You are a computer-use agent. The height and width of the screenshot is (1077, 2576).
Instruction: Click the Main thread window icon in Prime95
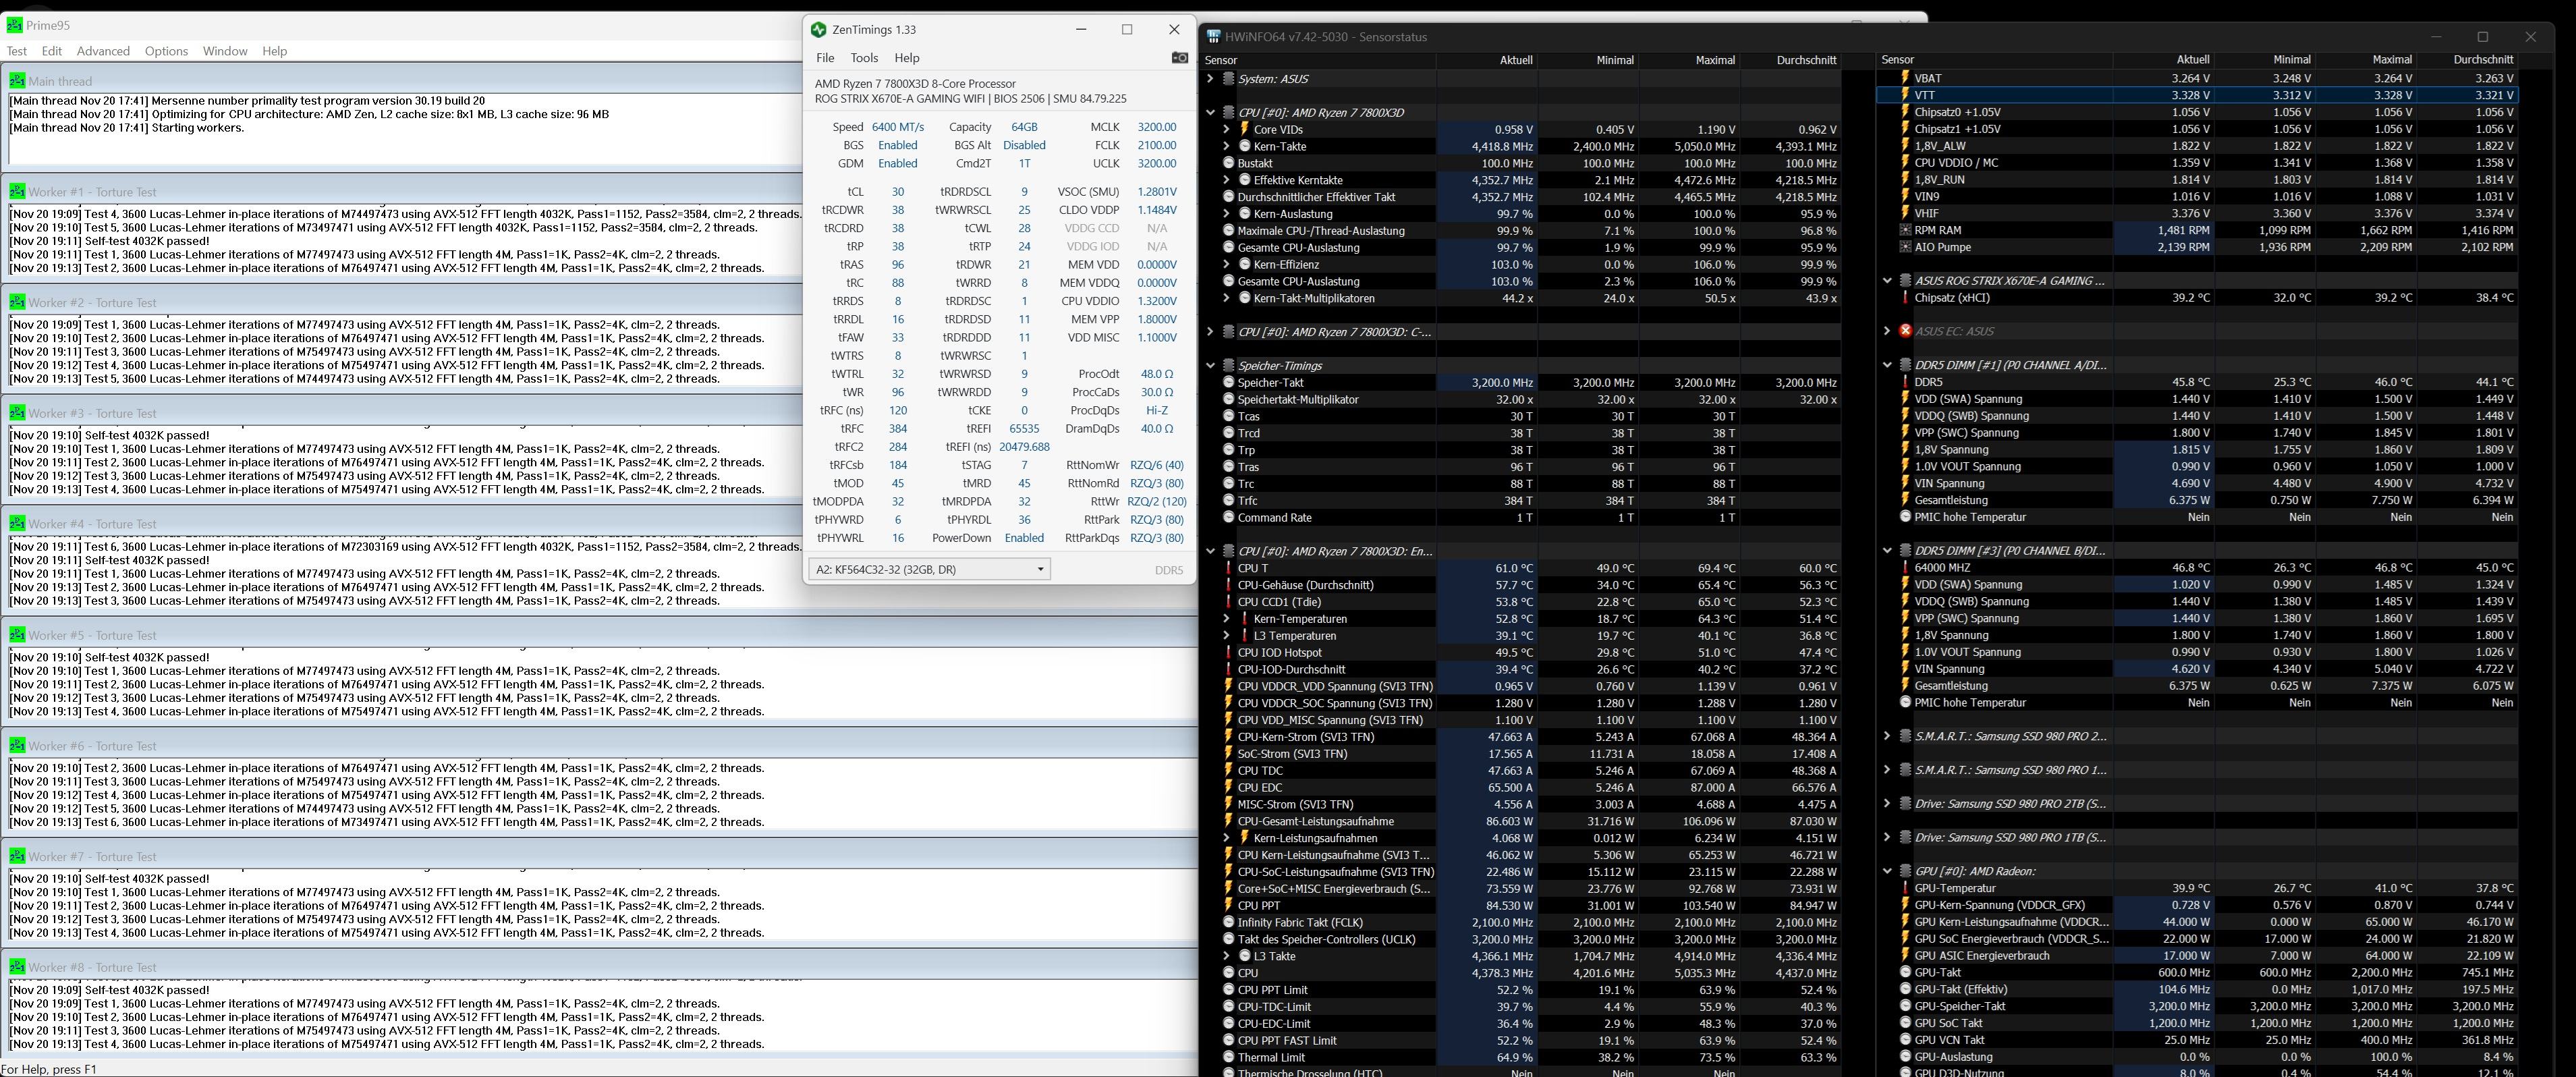click(17, 81)
